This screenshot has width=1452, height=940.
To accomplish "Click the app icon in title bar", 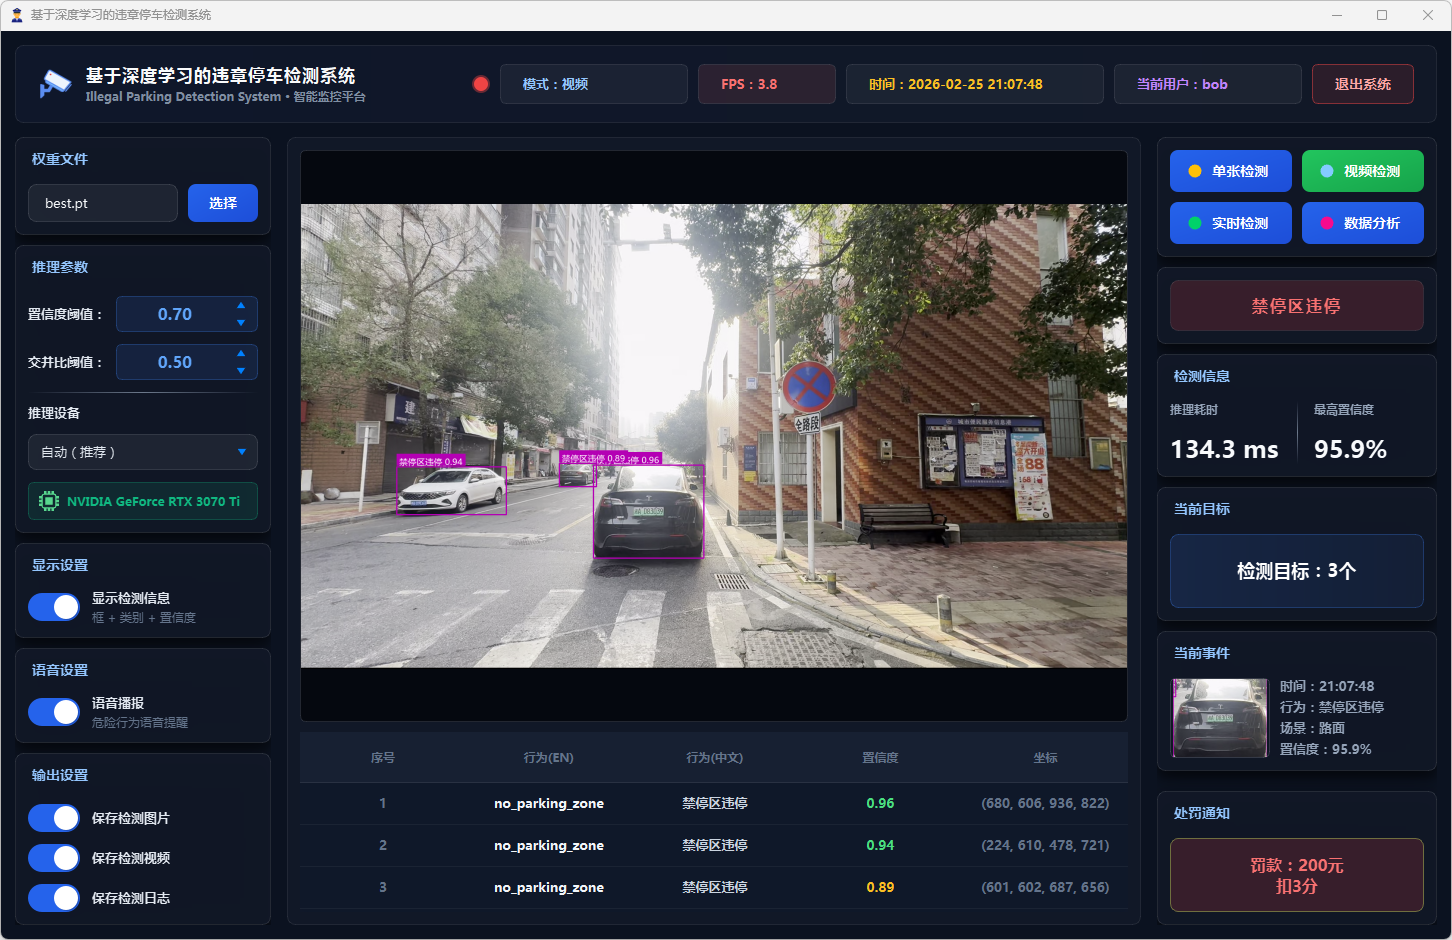I will click(16, 15).
